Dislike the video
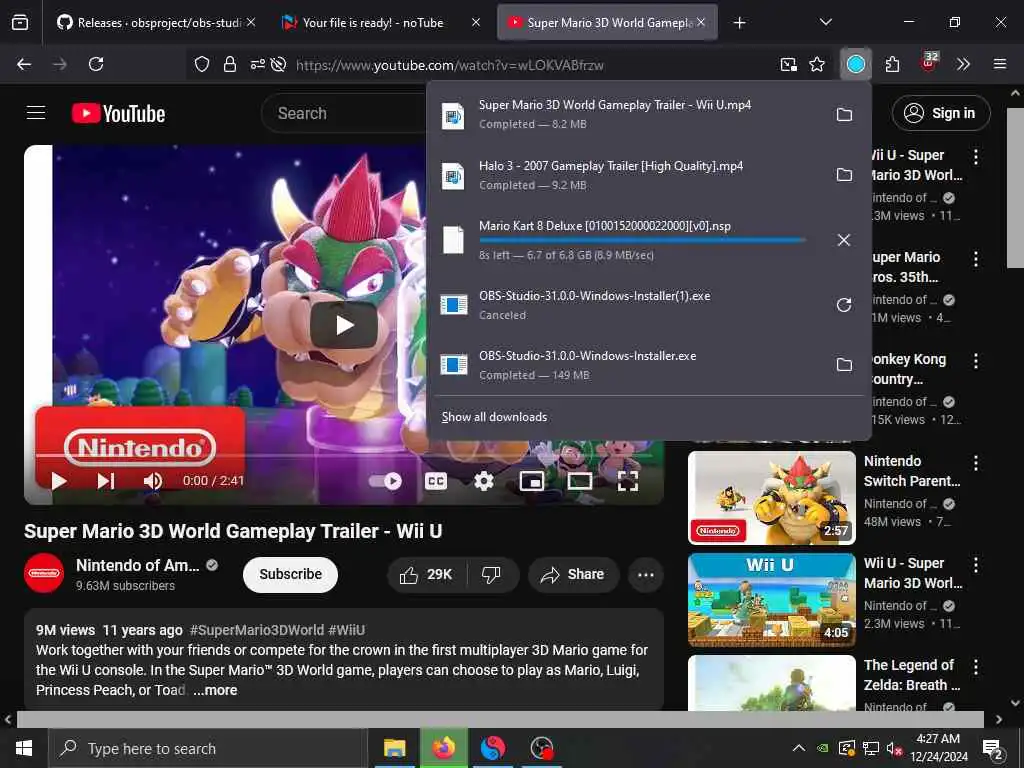Viewport: 1024px width, 768px height. (491, 574)
